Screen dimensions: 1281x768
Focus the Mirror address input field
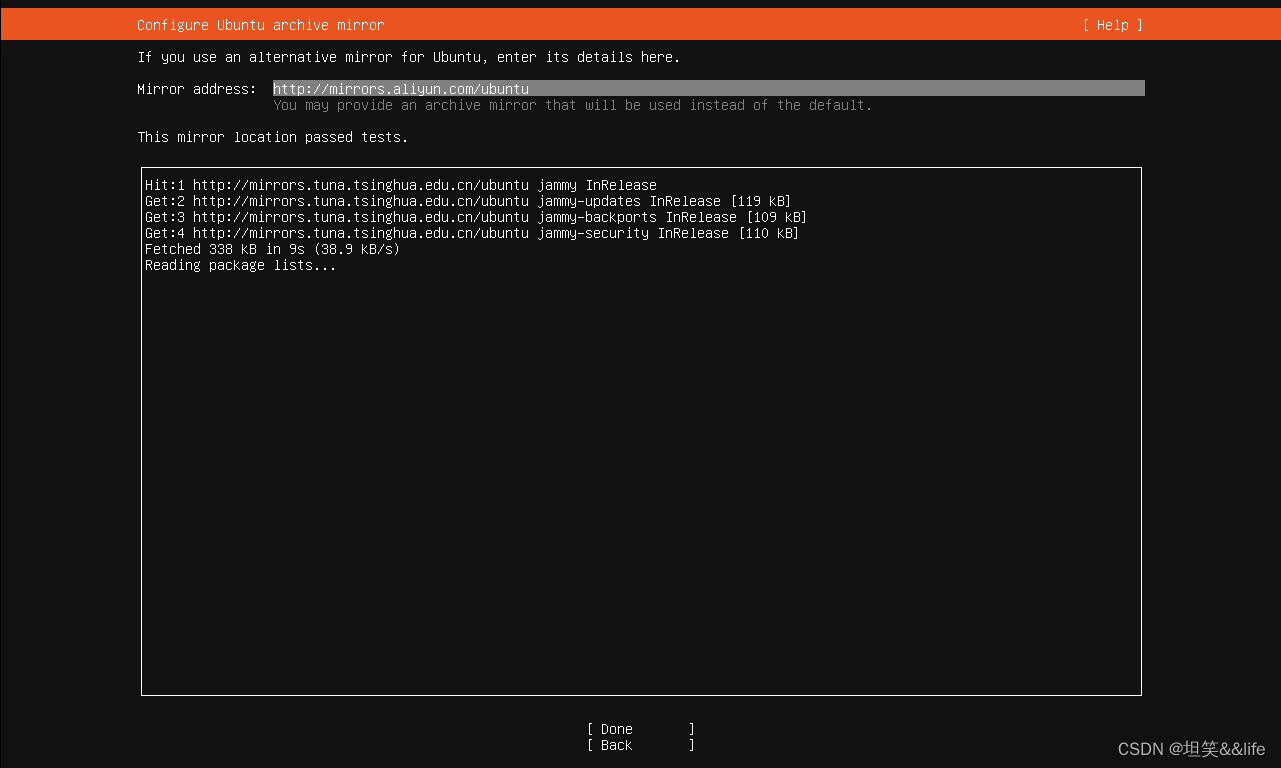pyautogui.click(x=708, y=89)
